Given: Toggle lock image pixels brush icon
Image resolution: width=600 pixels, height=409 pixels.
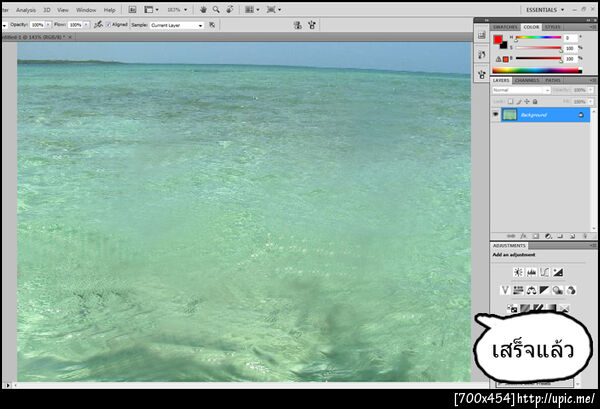Looking at the screenshot, I should (519, 101).
